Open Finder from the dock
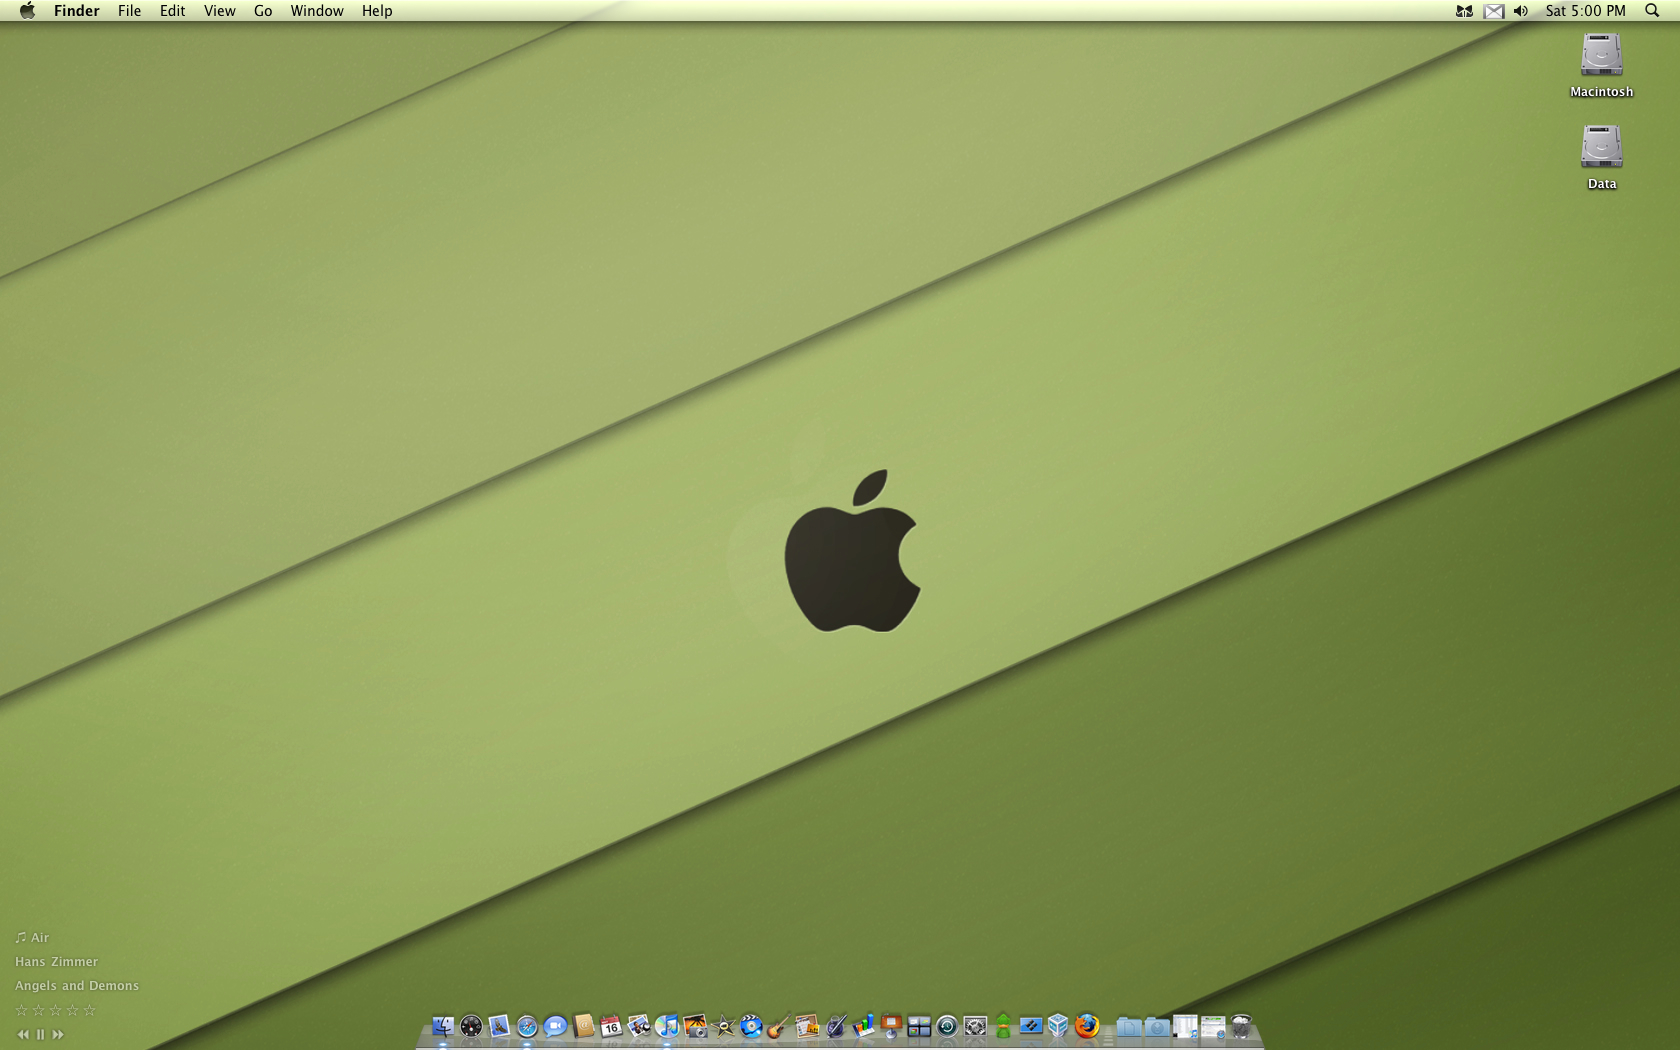Screen dimensions: 1680x1050 click(443, 1026)
